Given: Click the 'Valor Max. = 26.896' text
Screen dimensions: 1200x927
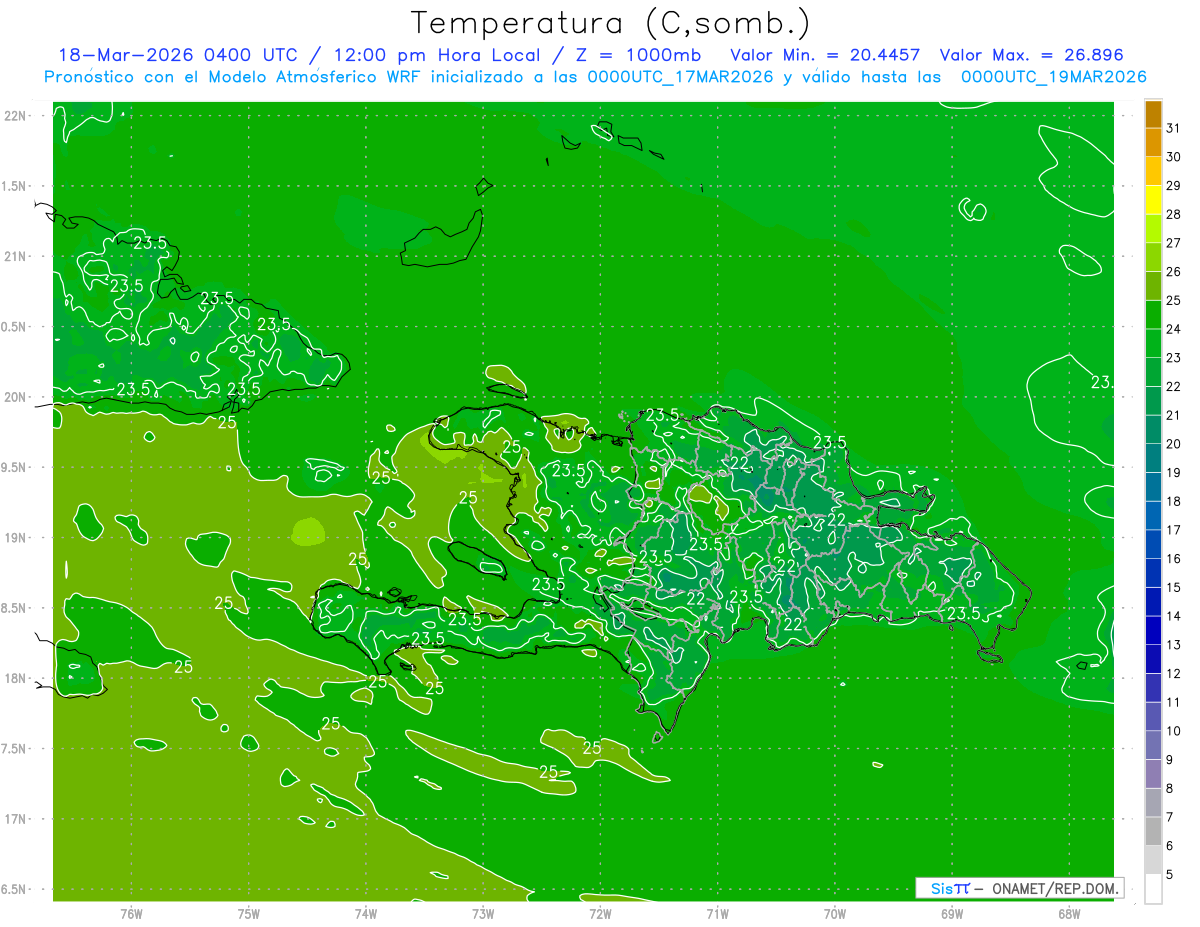Looking at the screenshot, I should [x=1032, y=55].
